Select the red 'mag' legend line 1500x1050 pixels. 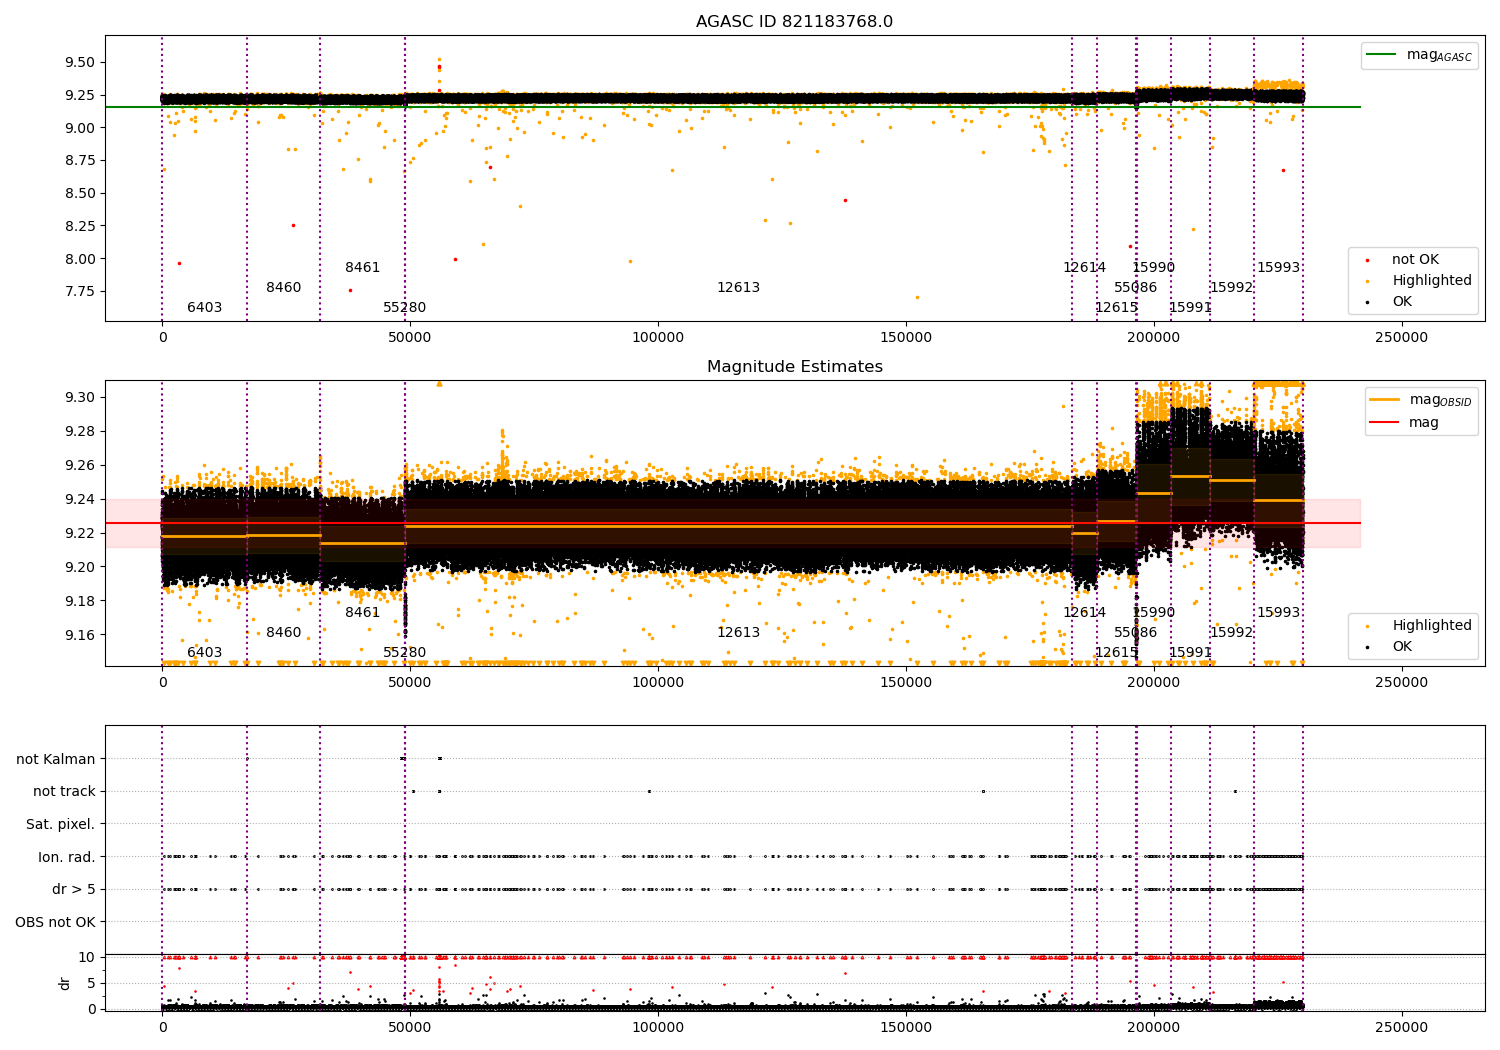click(1385, 423)
